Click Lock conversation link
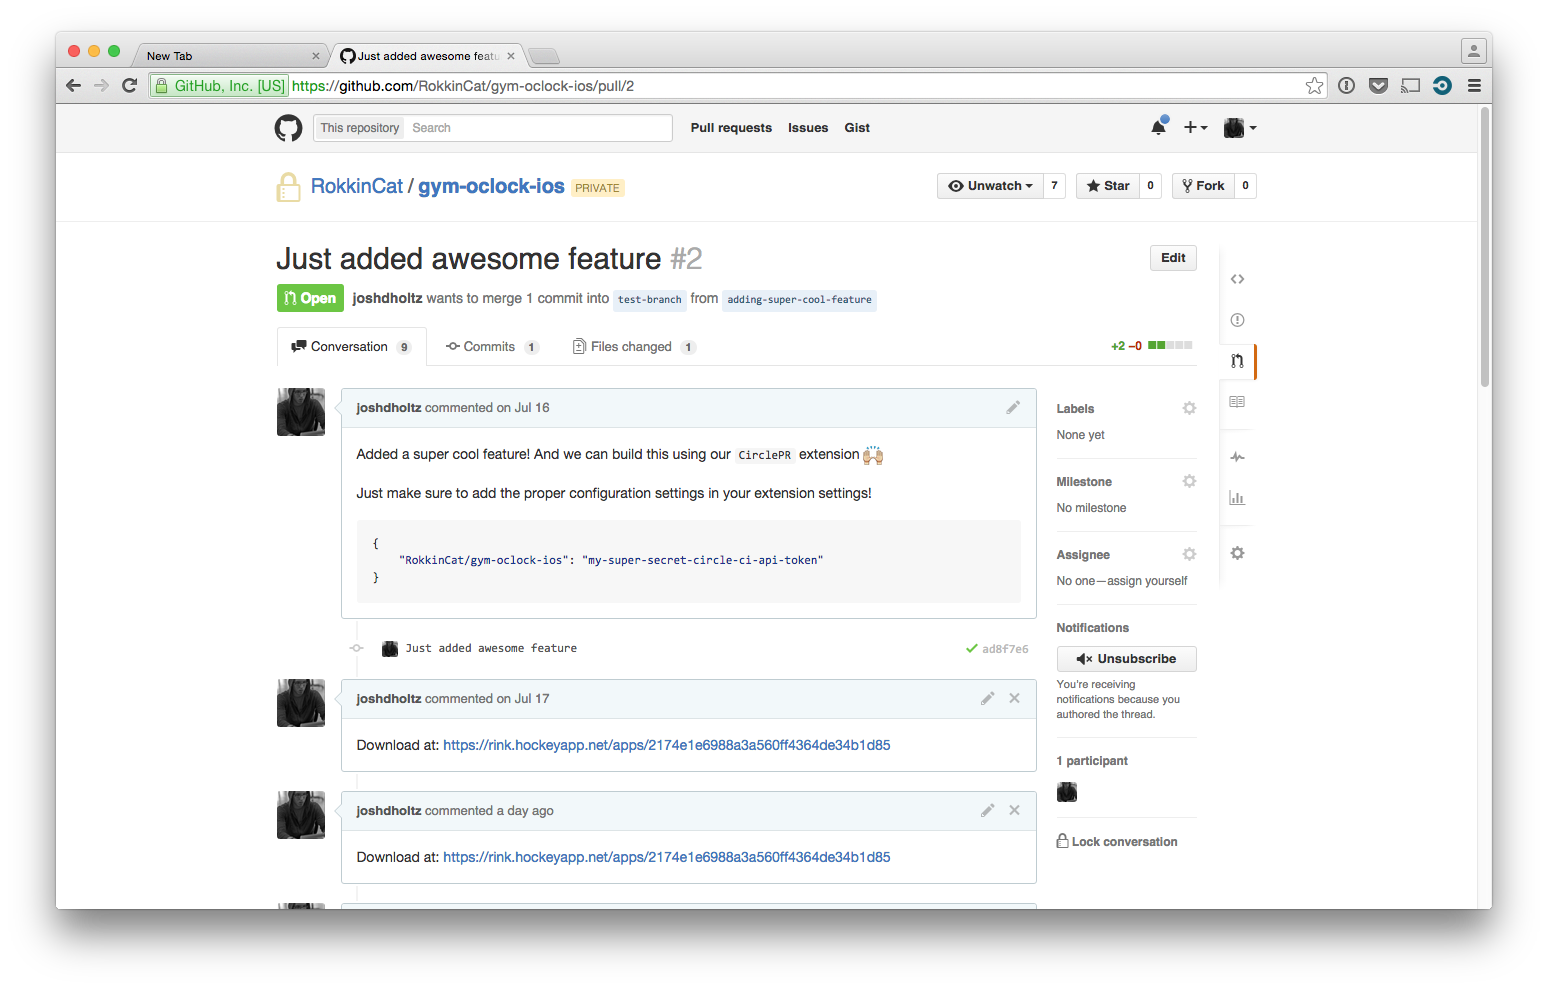This screenshot has height=989, width=1548. pos(1117,842)
